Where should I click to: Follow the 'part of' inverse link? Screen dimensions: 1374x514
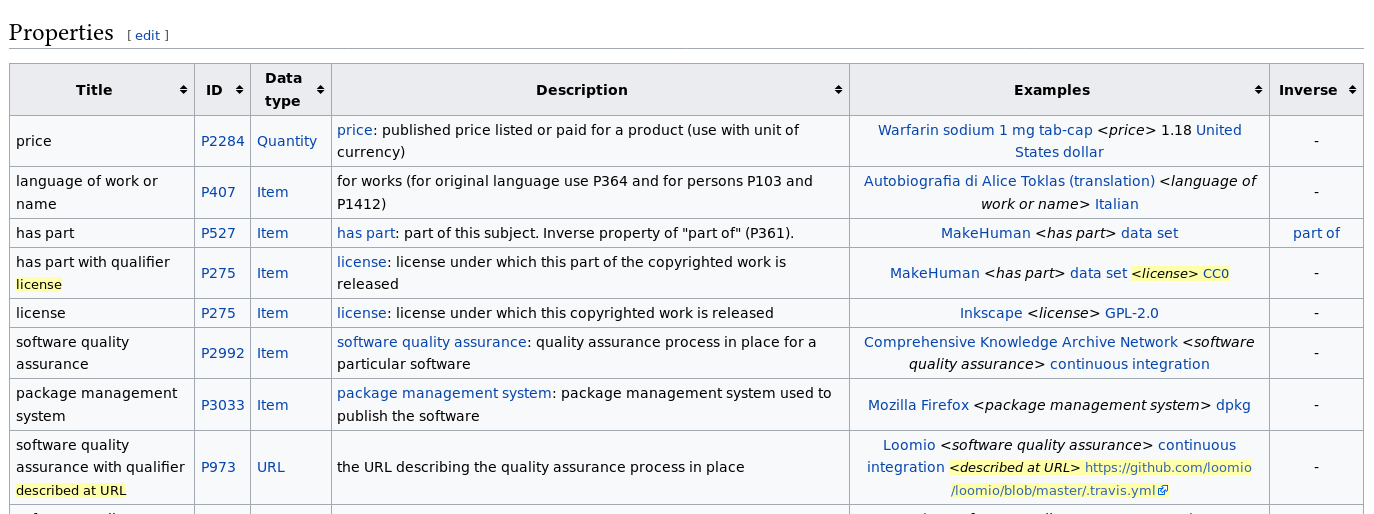tap(1315, 233)
